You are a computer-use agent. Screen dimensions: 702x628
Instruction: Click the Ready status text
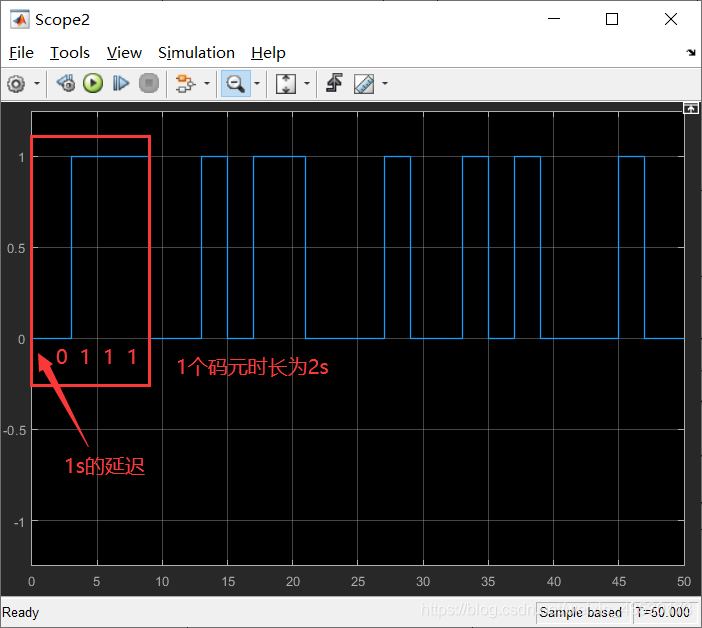click(x=21, y=612)
